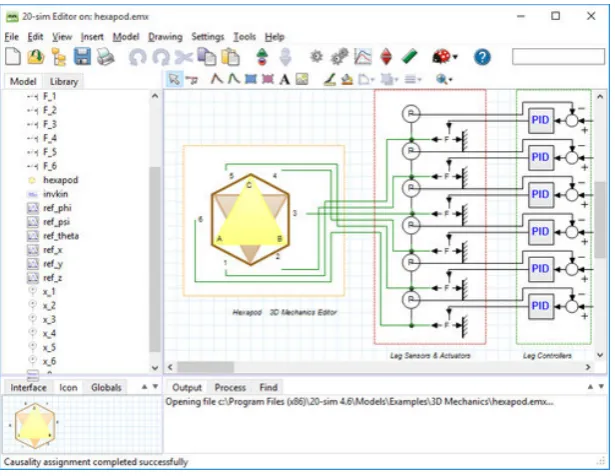Screen dimensions: 615x476
Task: Click the Open file folder icon
Action: (36, 56)
